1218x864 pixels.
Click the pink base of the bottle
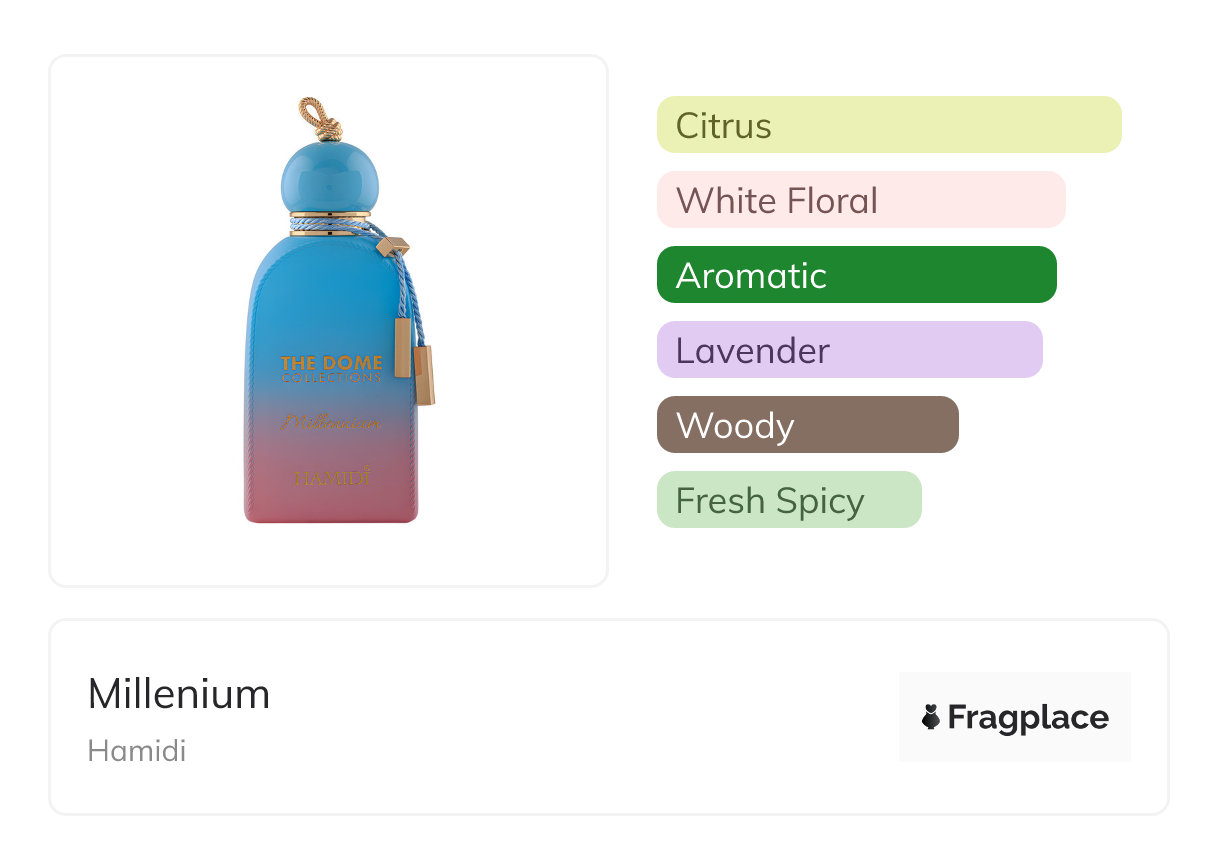click(x=331, y=506)
